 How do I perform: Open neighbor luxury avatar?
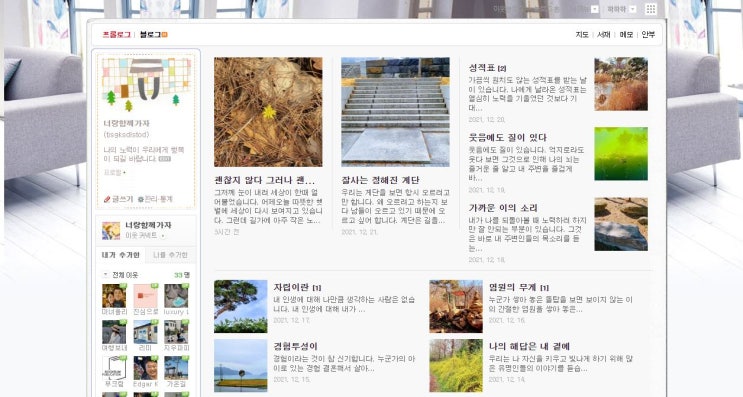pos(176,296)
